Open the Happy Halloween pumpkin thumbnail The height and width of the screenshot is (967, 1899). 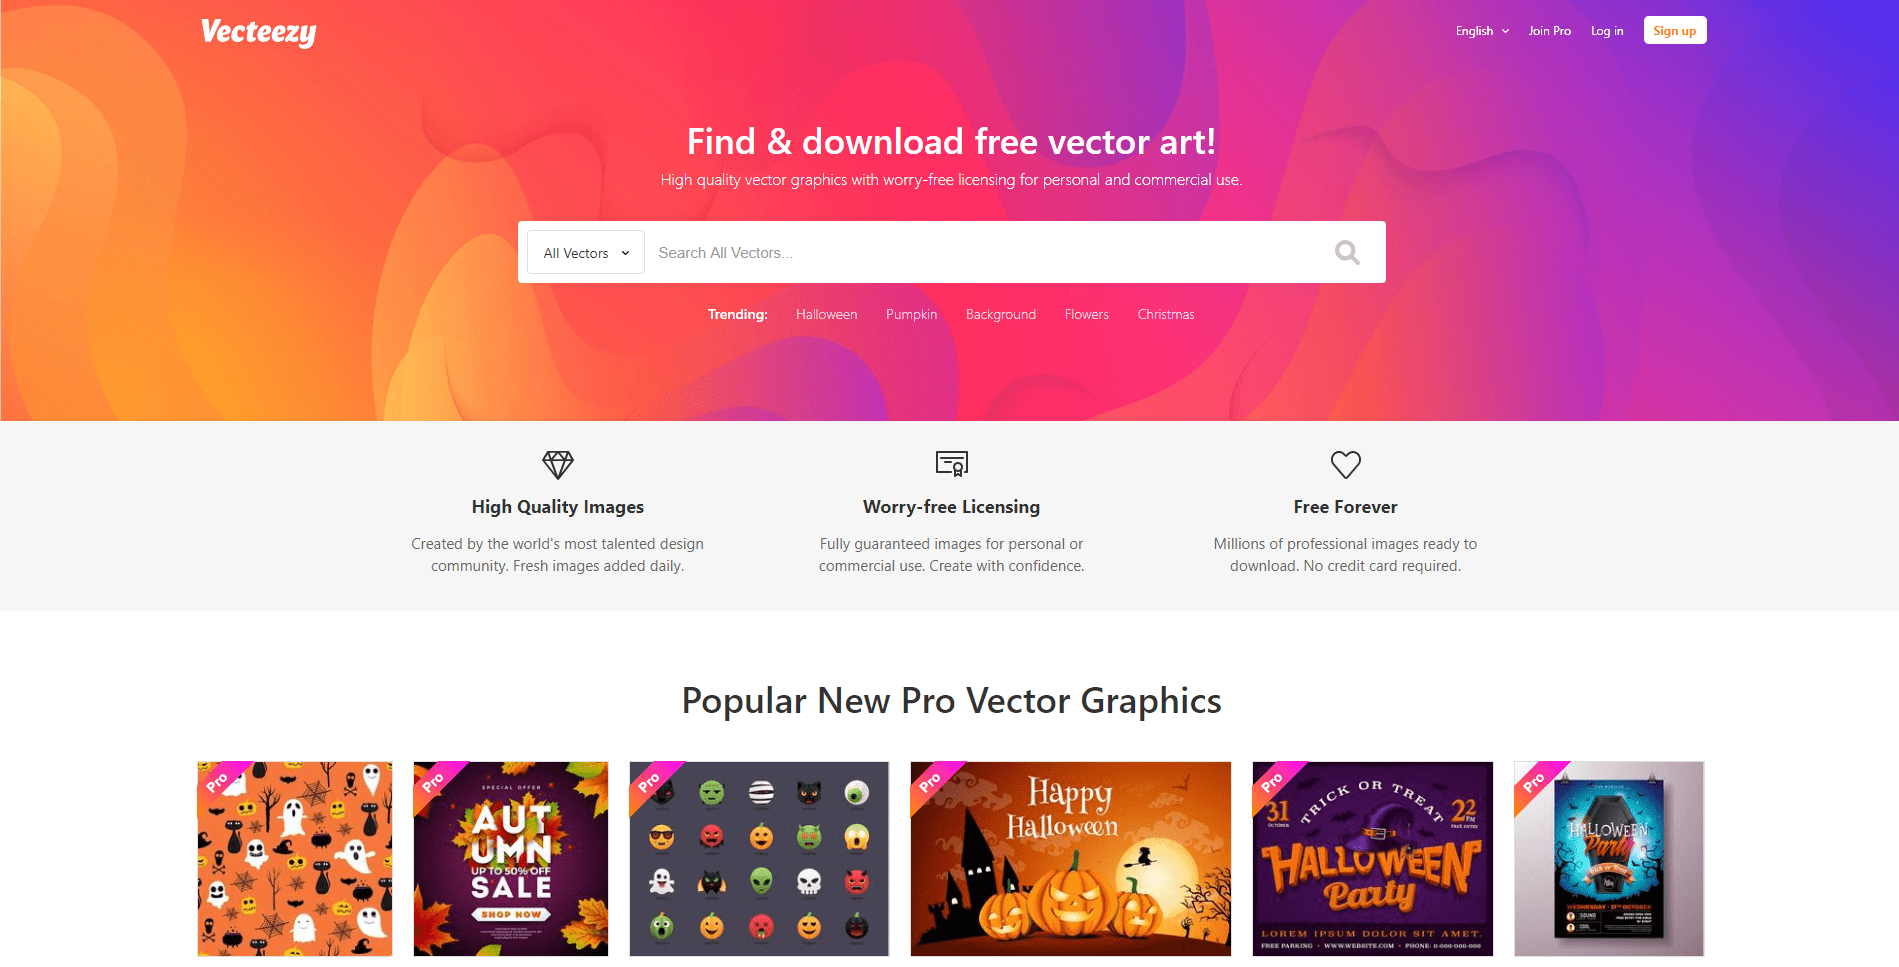(1071, 859)
